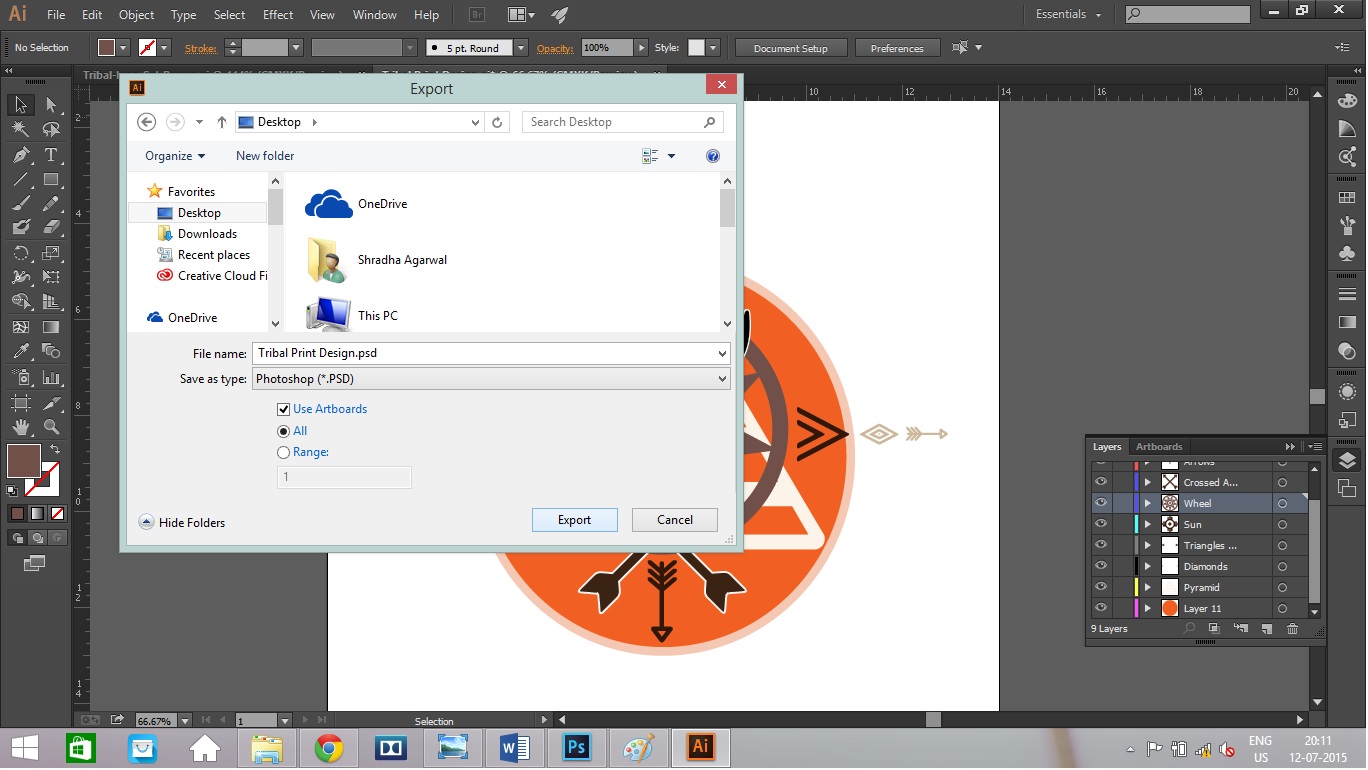Image resolution: width=1368 pixels, height=770 pixels.
Task: Open the File menu
Action: click(x=56, y=15)
